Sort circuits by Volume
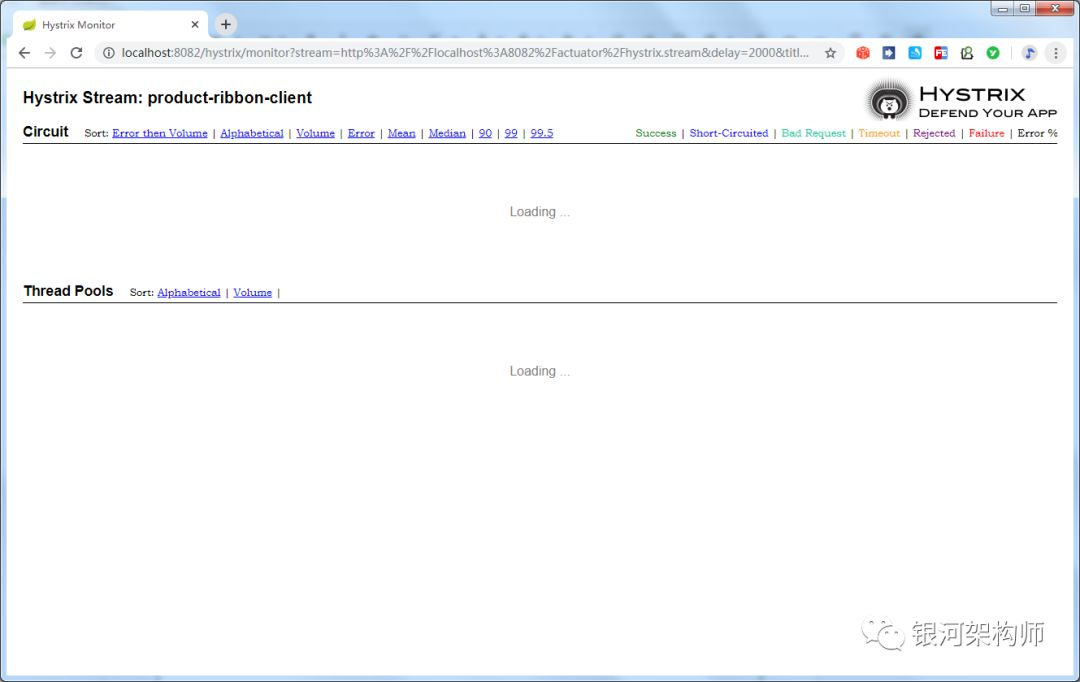The height and width of the screenshot is (682, 1080). coord(315,134)
